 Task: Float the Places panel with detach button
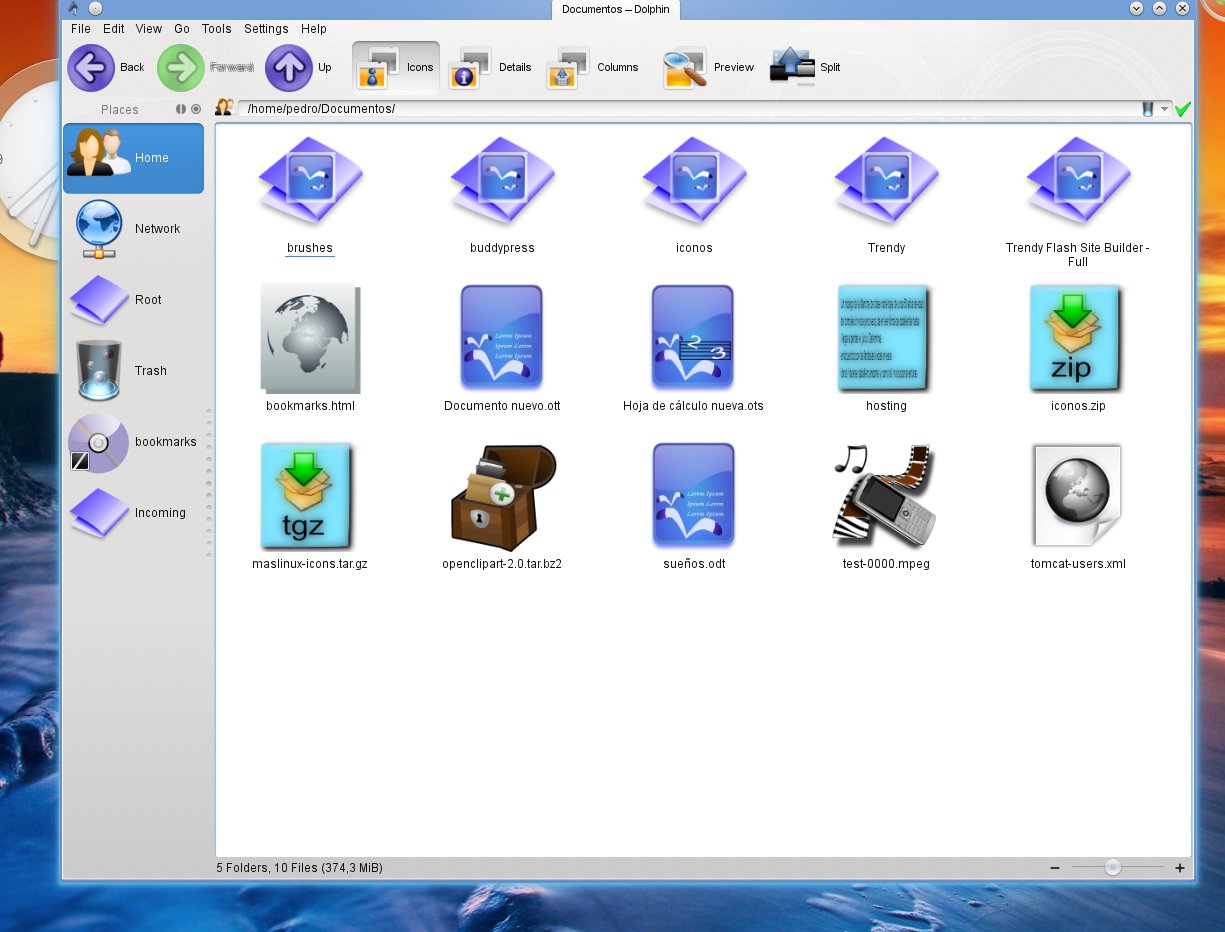(181, 109)
